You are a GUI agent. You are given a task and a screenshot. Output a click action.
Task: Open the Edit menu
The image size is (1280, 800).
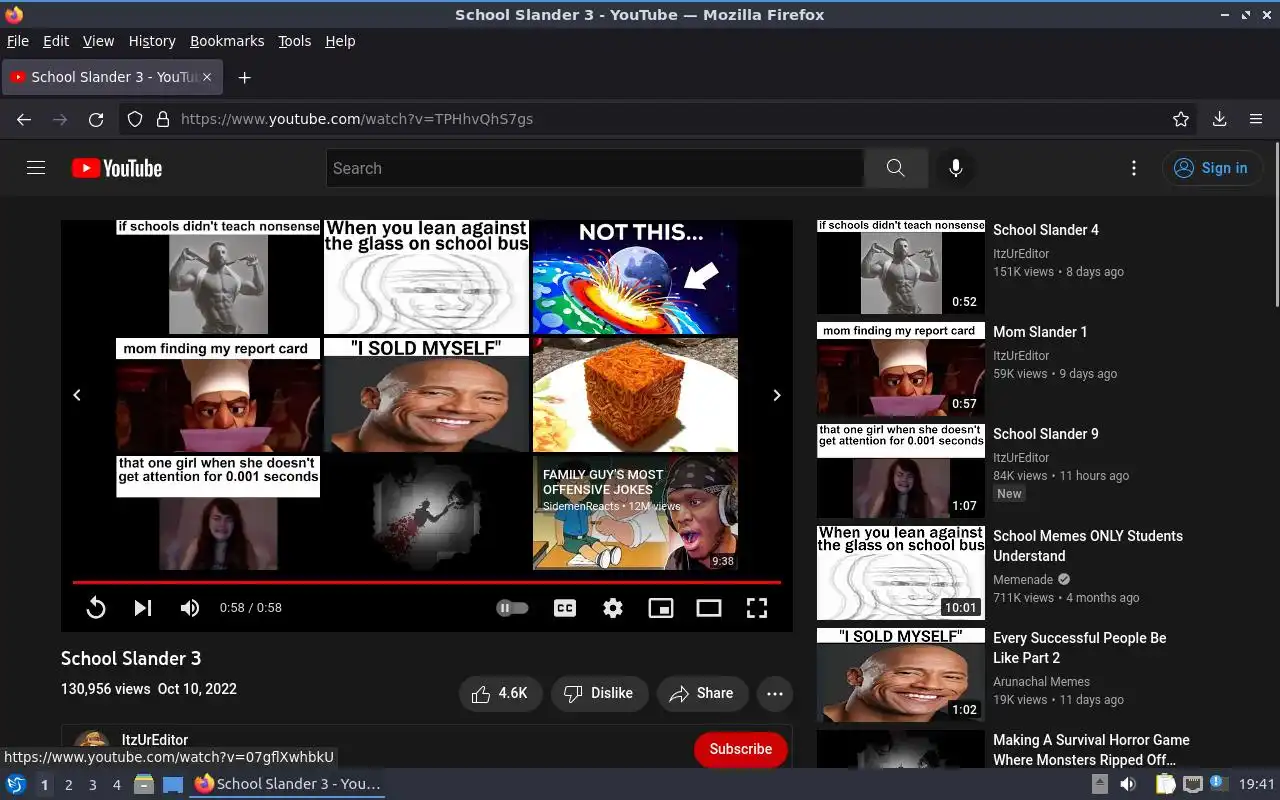click(x=56, y=41)
